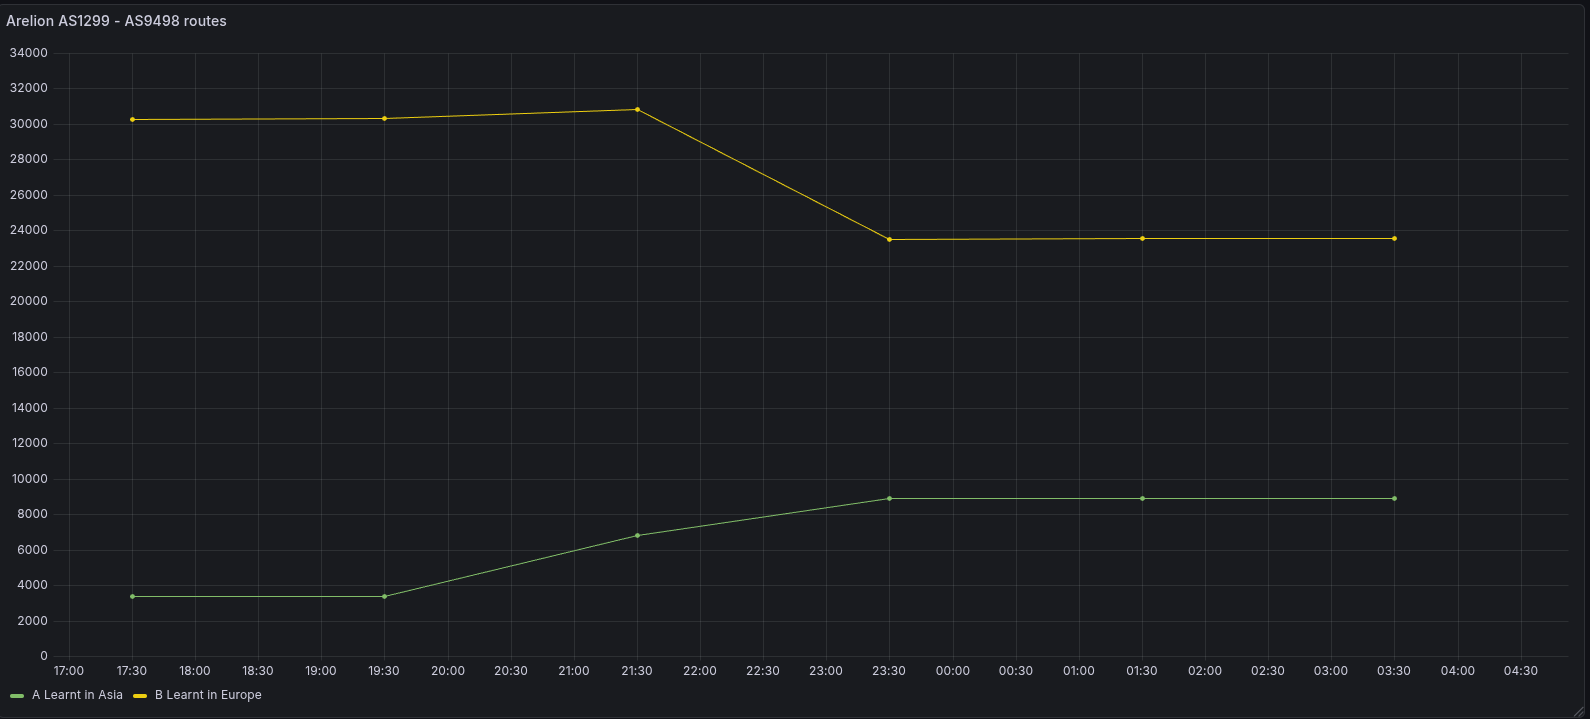
Task: Click the yellow color swatch in the legend
Action: tap(140, 695)
